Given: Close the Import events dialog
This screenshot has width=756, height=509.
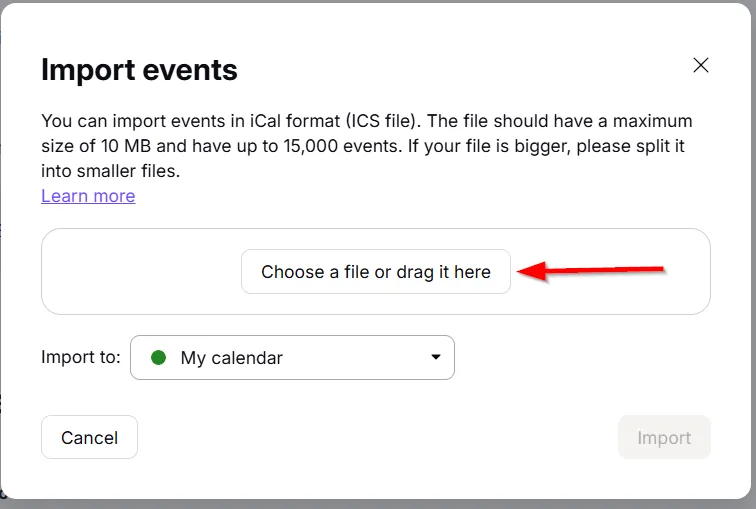Looking at the screenshot, I should [701, 66].
